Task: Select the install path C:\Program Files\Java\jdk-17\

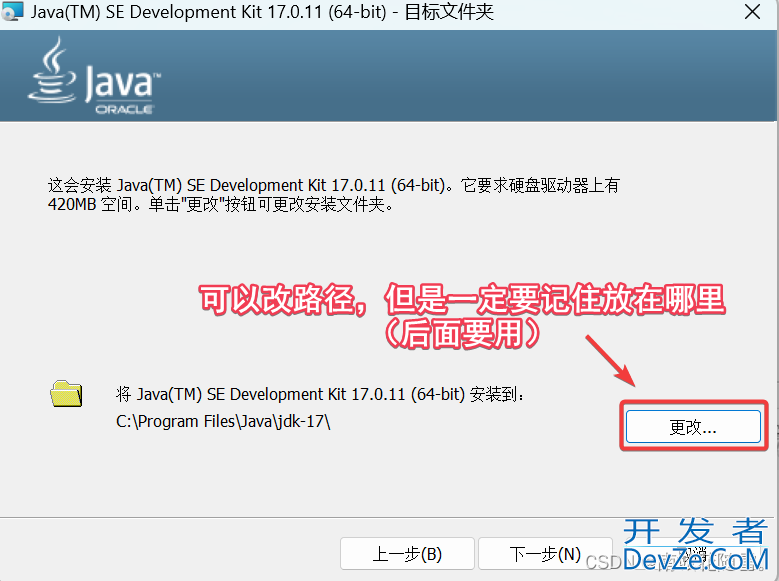Action: (x=223, y=421)
